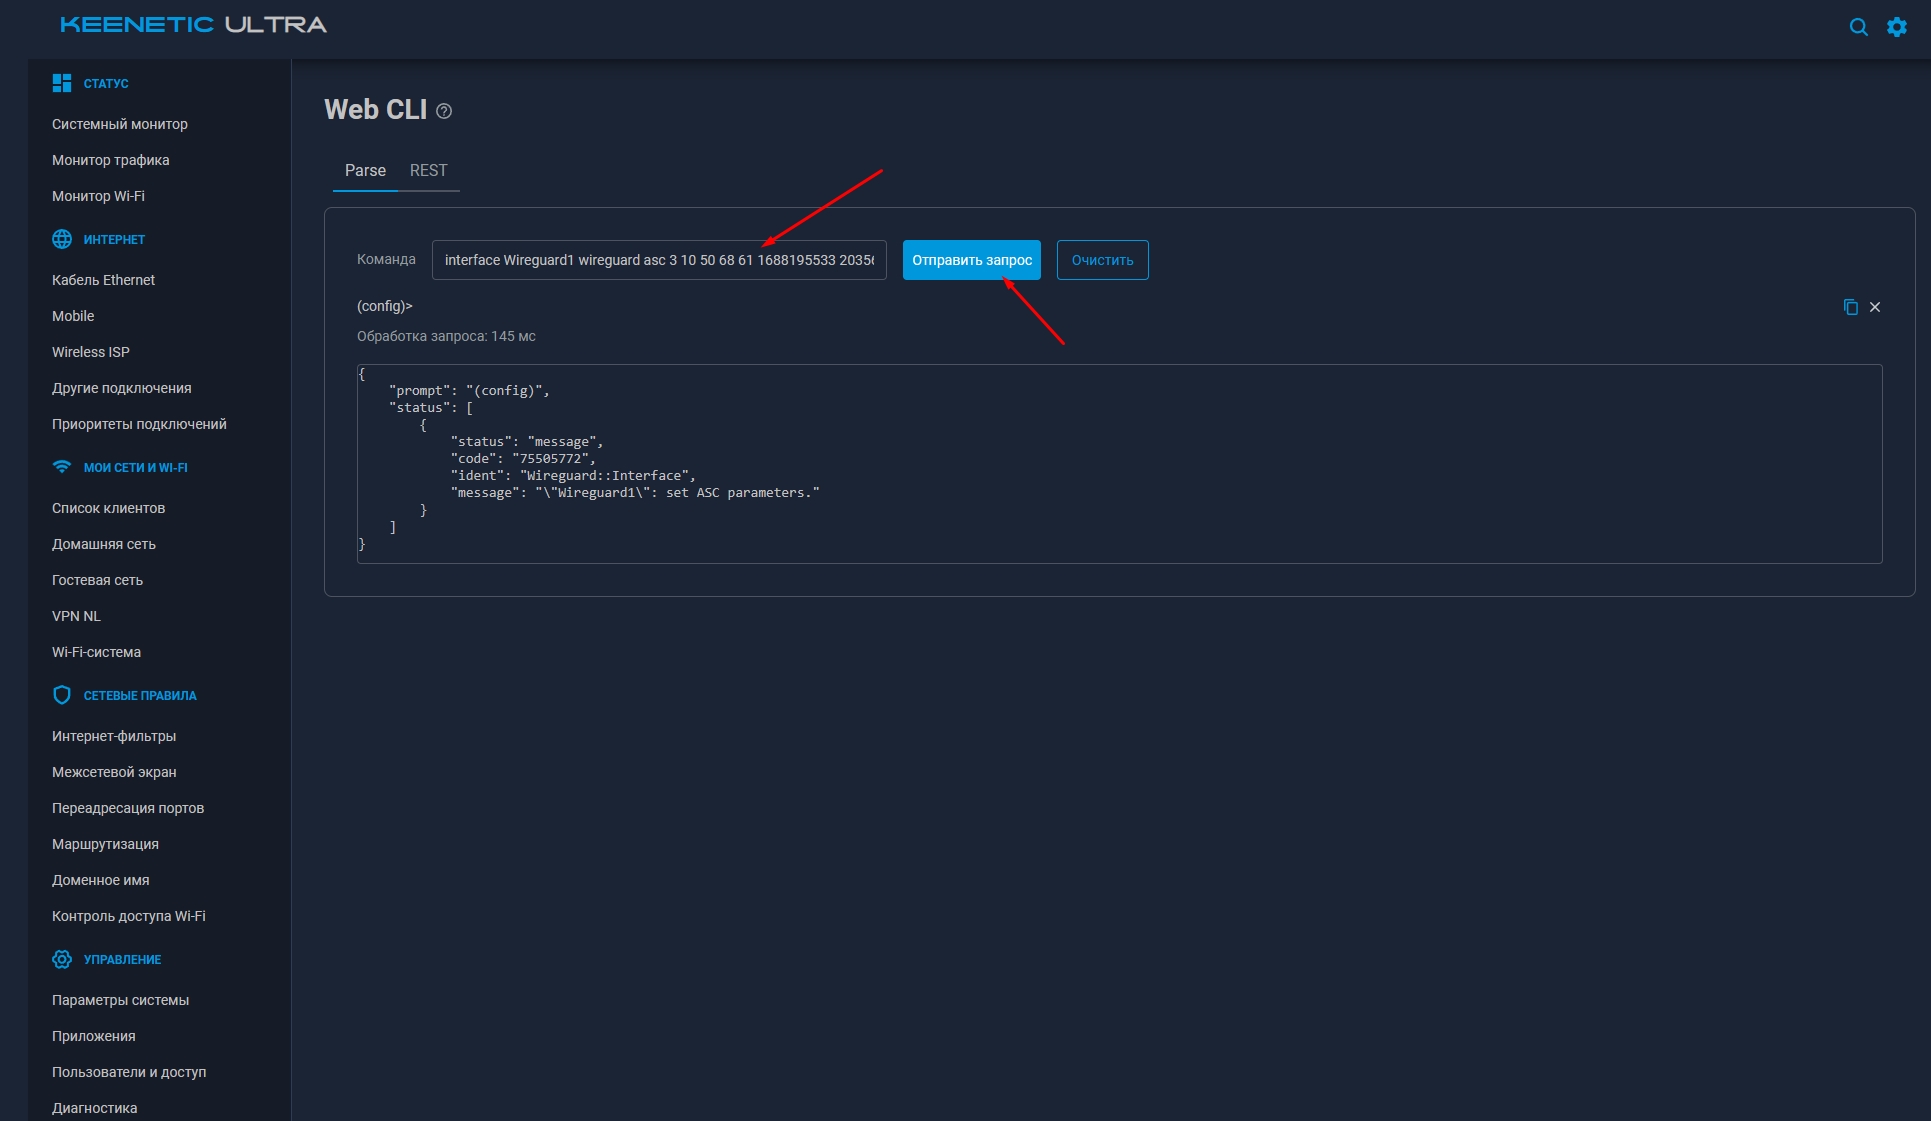The height and width of the screenshot is (1121, 1931).
Task: Click inside the Команда input field
Action: point(659,259)
